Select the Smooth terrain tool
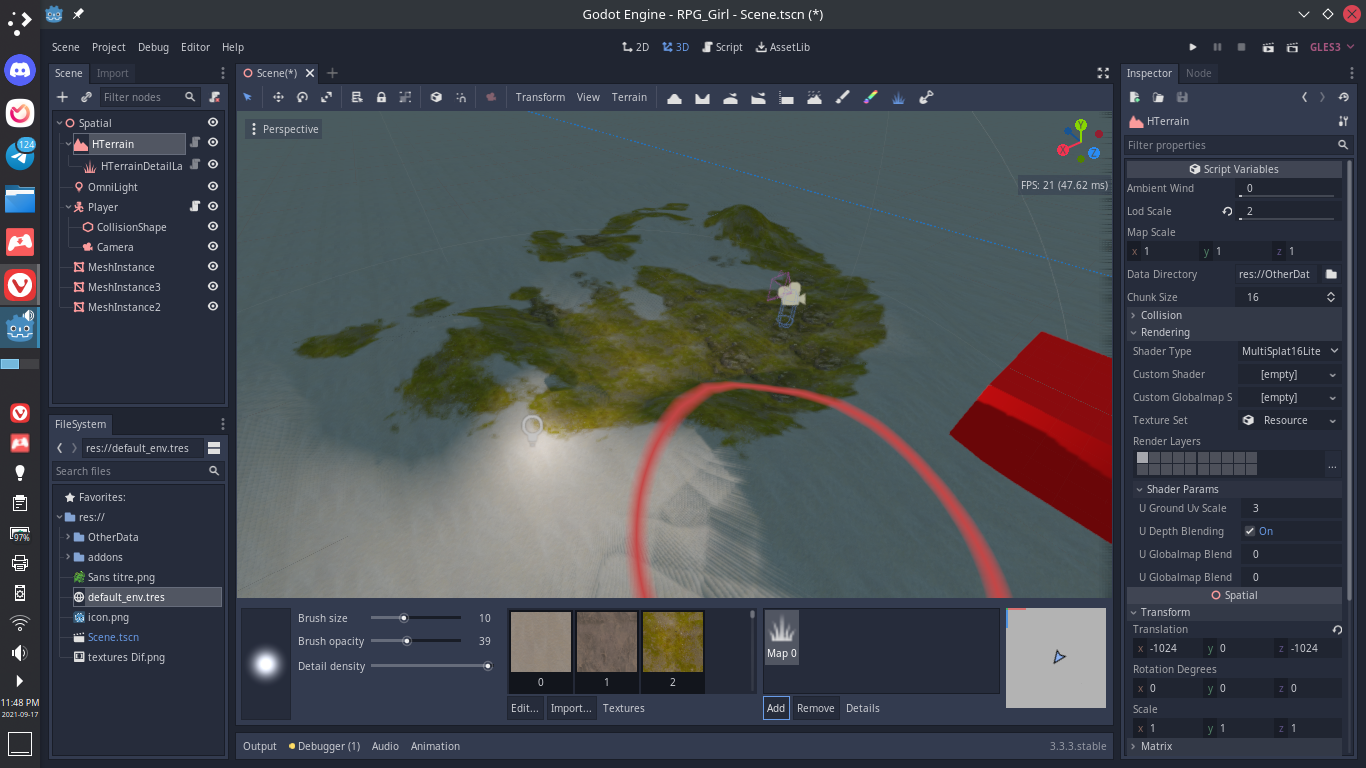 click(x=730, y=97)
